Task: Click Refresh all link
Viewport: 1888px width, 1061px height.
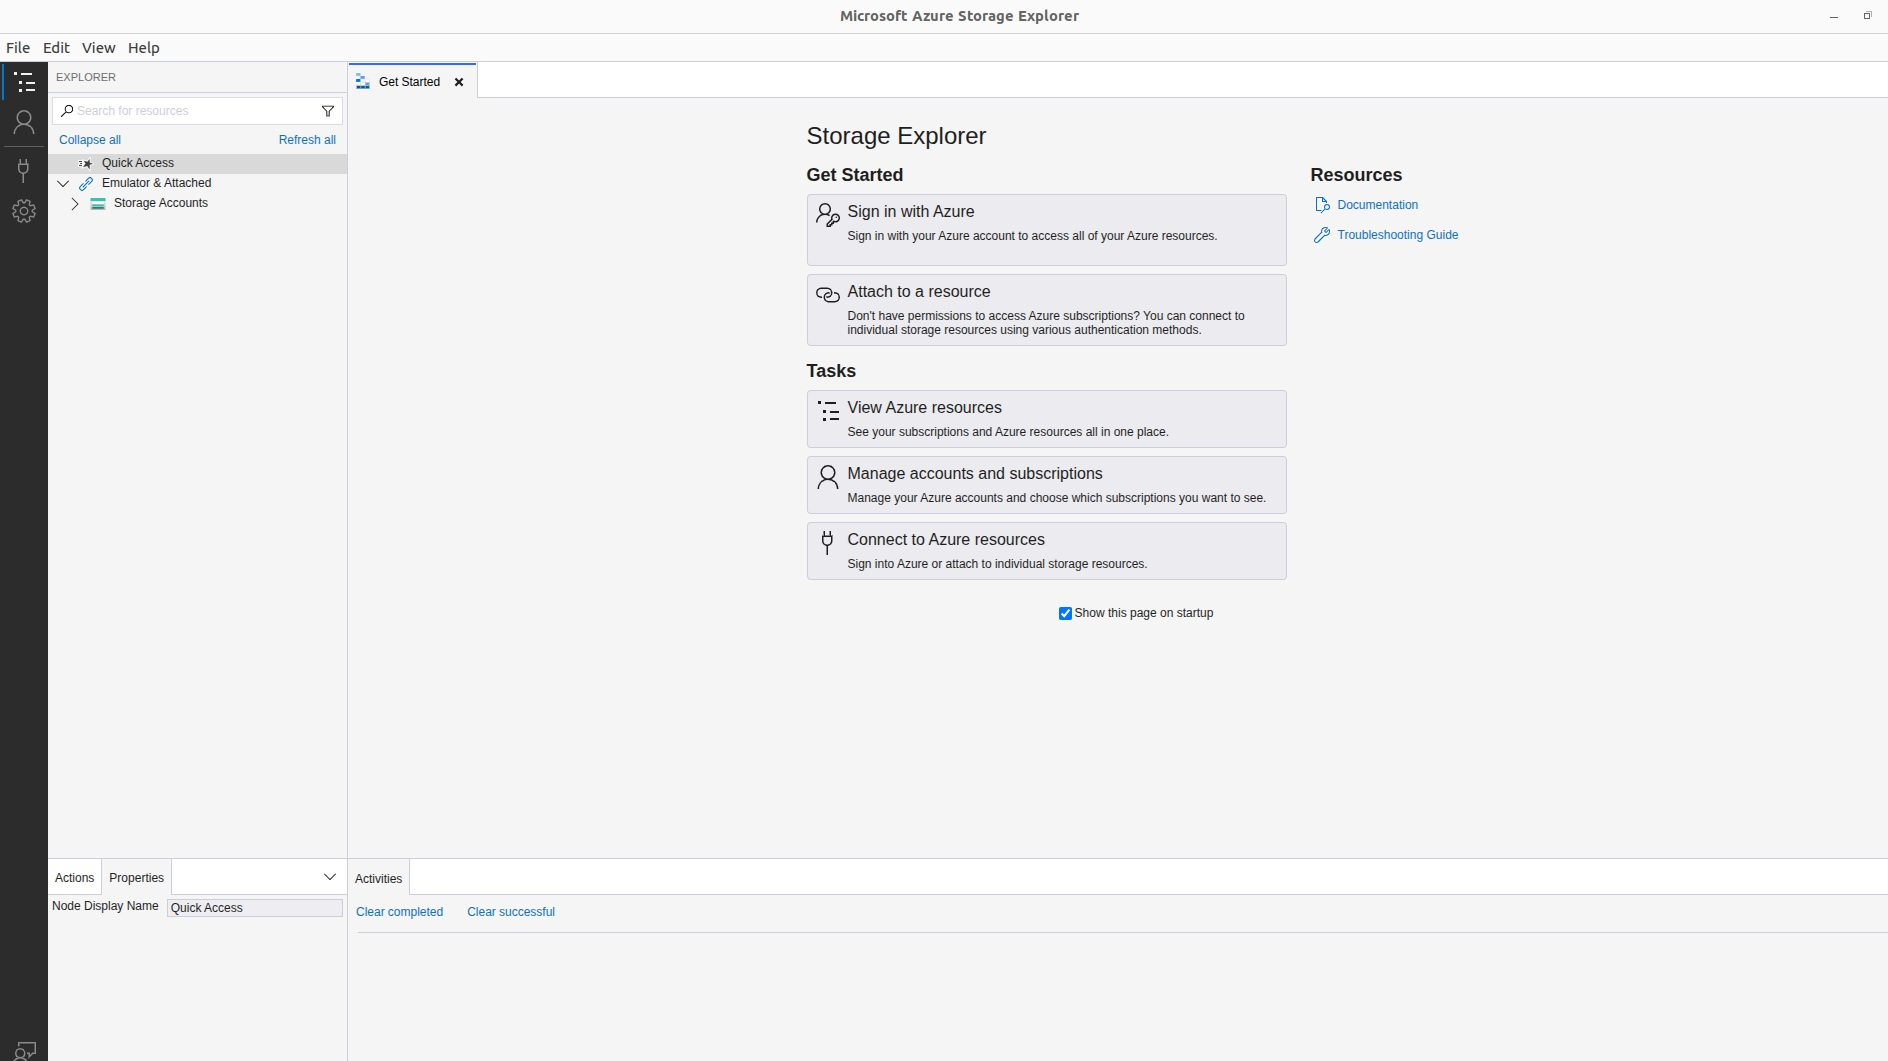Action: pyautogui.click(x=307, y=140)
